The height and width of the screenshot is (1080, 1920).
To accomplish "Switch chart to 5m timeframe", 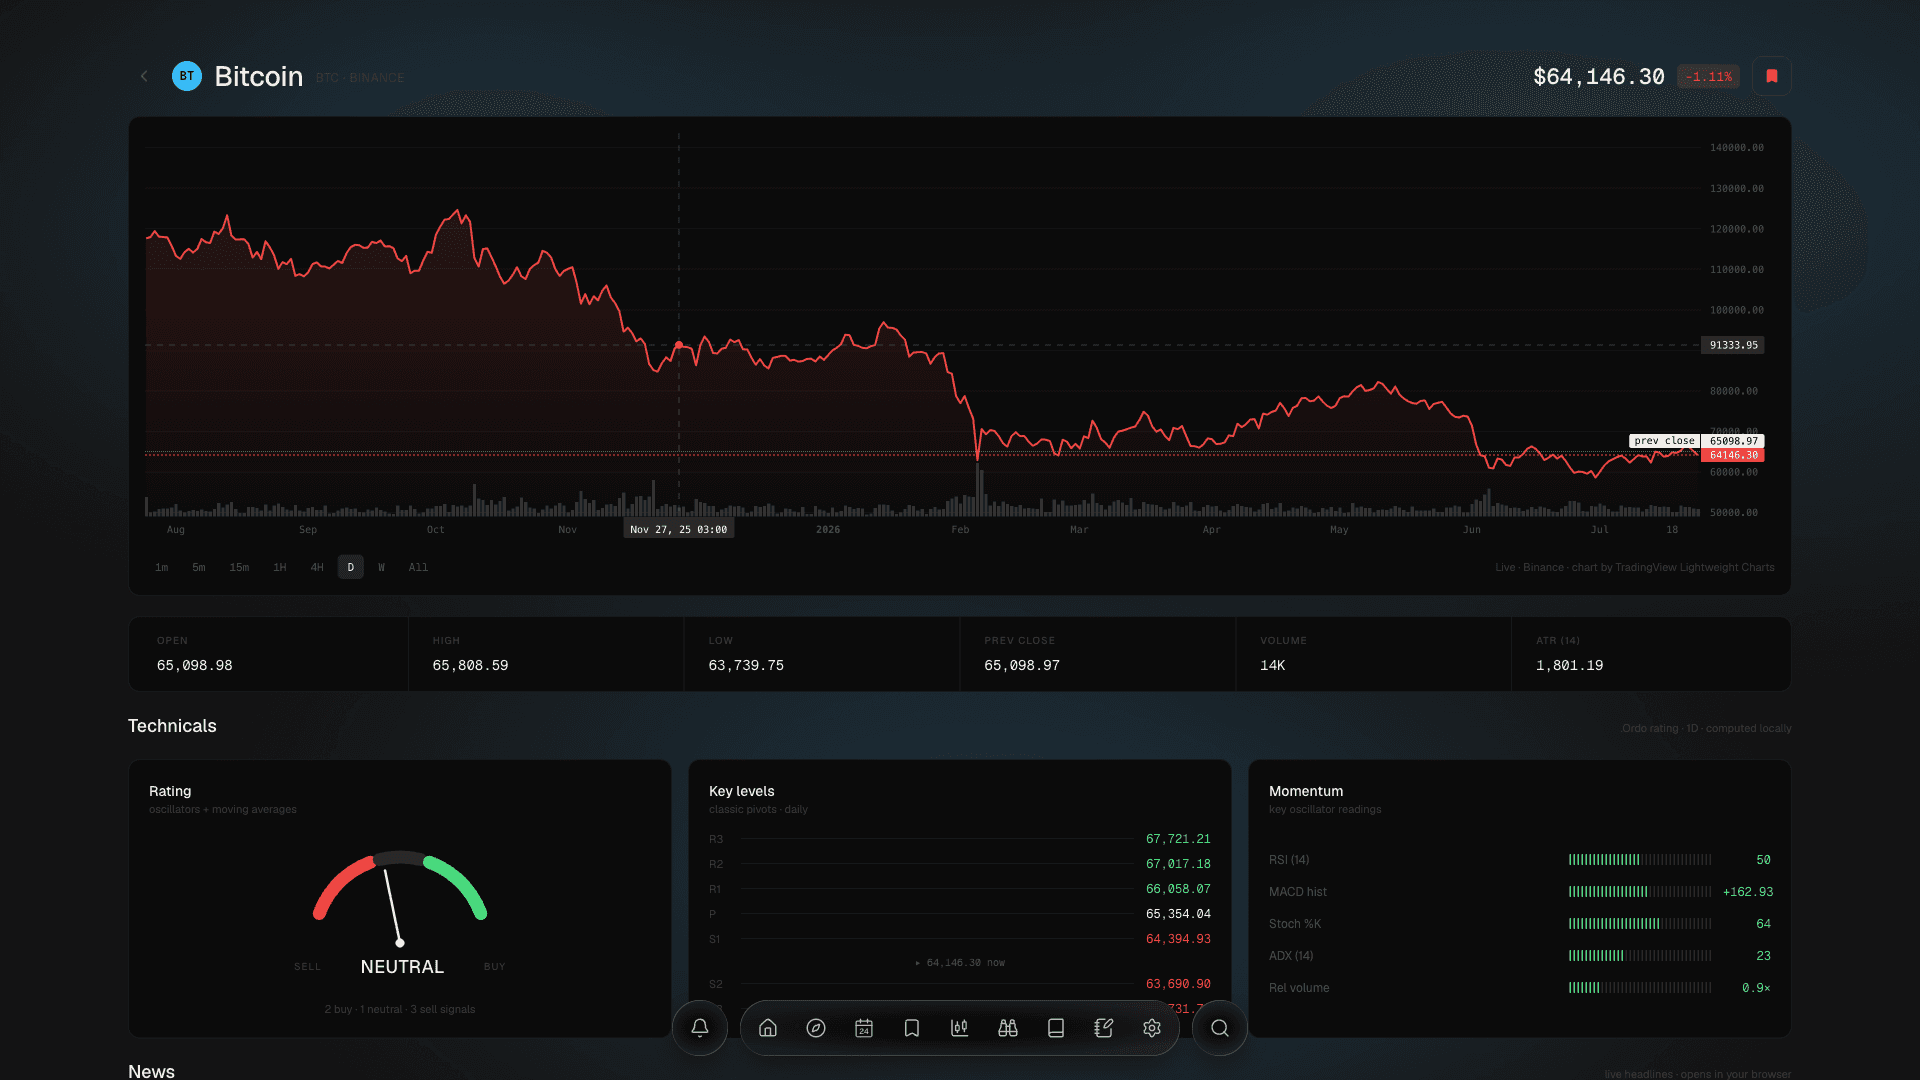I will (x=199, y=567).
